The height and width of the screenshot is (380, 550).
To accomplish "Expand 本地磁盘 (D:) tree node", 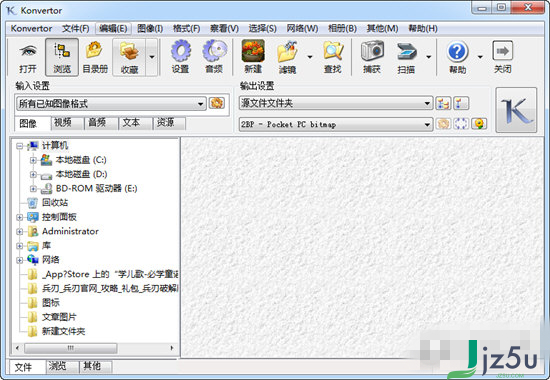I will click(x=33, y=174).
